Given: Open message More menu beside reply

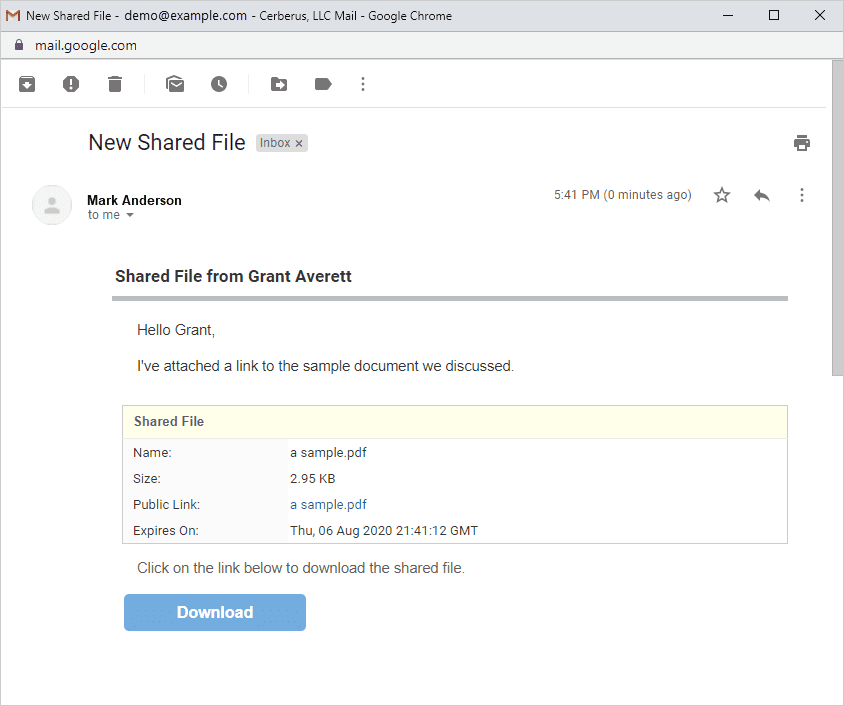Looking at the screenshot, I should [801, 196].
